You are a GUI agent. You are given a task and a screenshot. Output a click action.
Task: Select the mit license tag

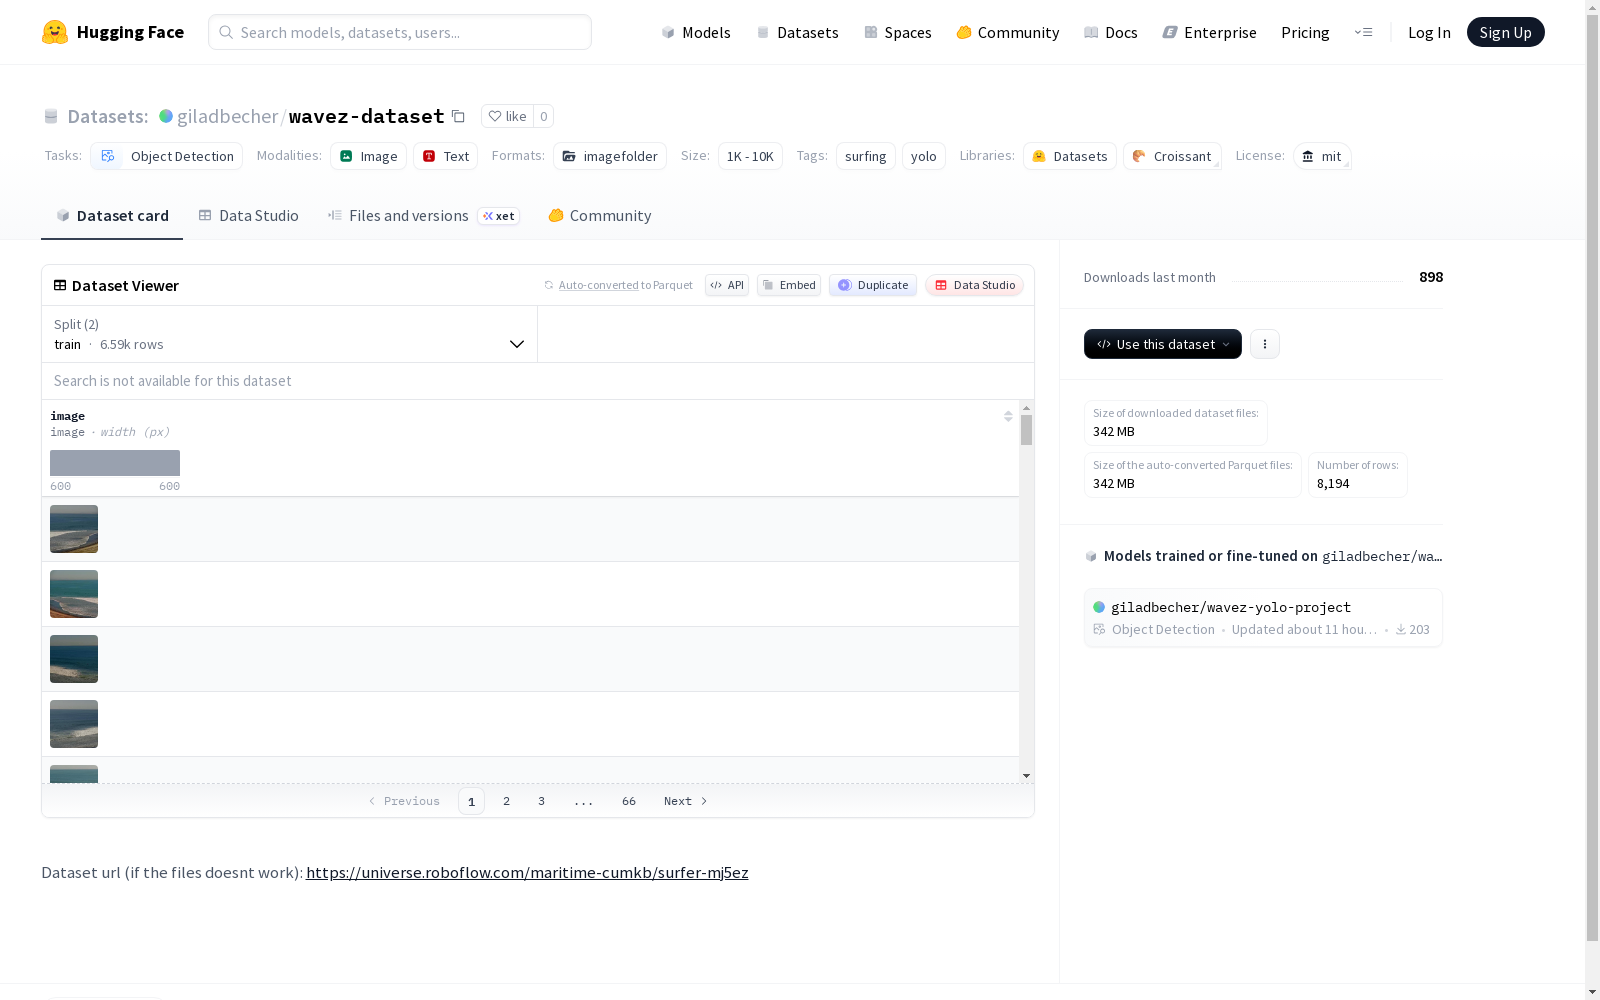pos(1322,156)
